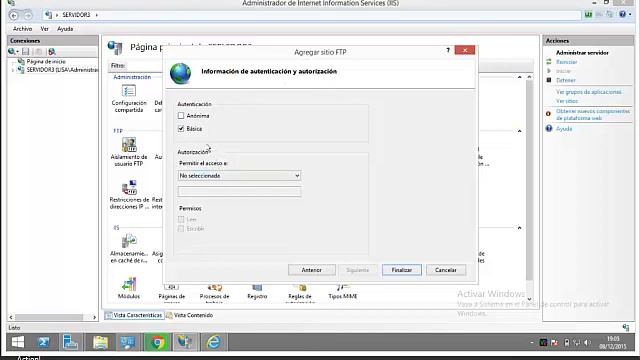The height and width of the screenshot is (360, 640).
Task: Open Server Manager from the taskbar
Action: (71, 342)
